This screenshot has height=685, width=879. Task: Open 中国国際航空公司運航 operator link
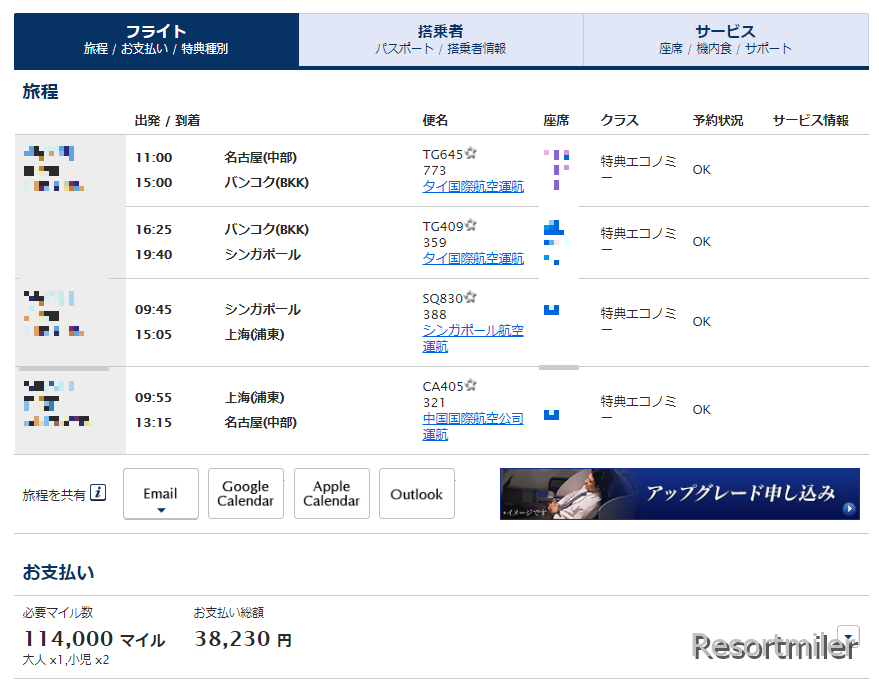472,426
